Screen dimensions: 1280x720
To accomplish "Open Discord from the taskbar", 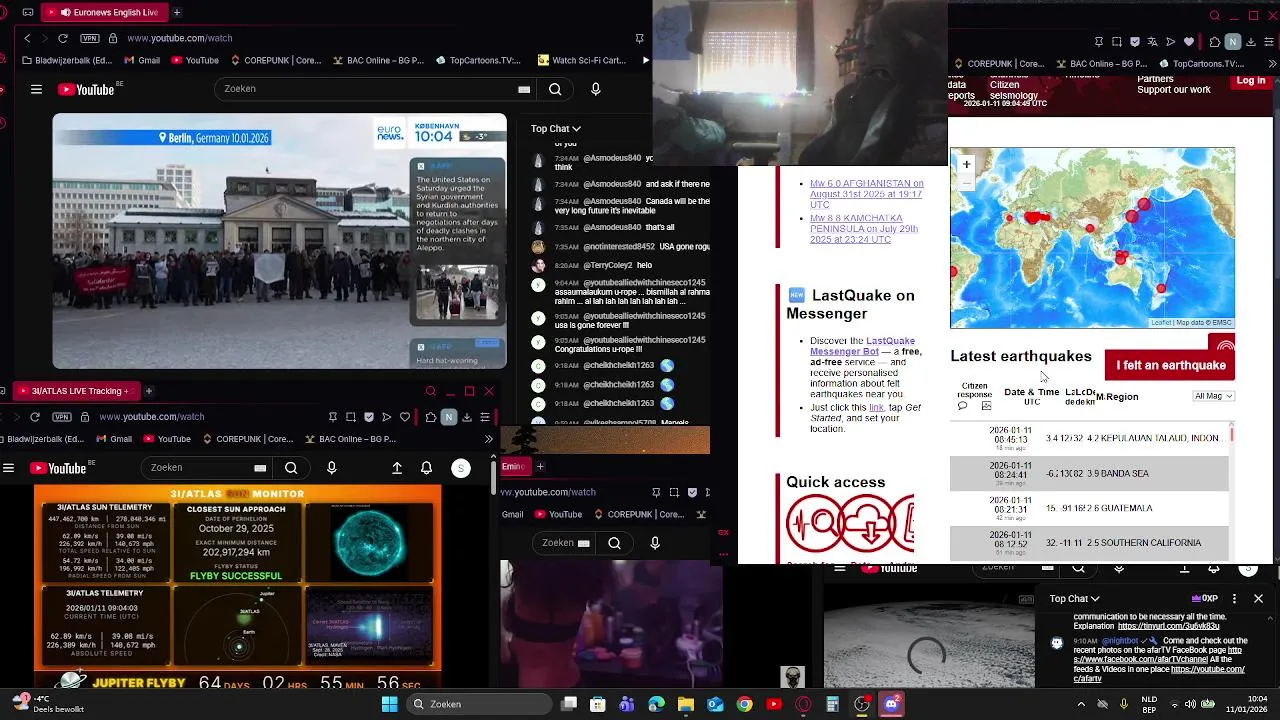I will pyautogui.click(x=891, y=704).
